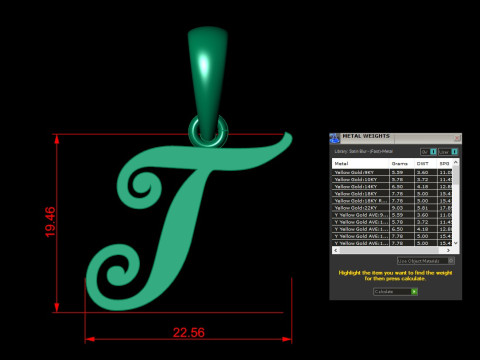Click the 9.03 grams cell

(x=402, y=208)
